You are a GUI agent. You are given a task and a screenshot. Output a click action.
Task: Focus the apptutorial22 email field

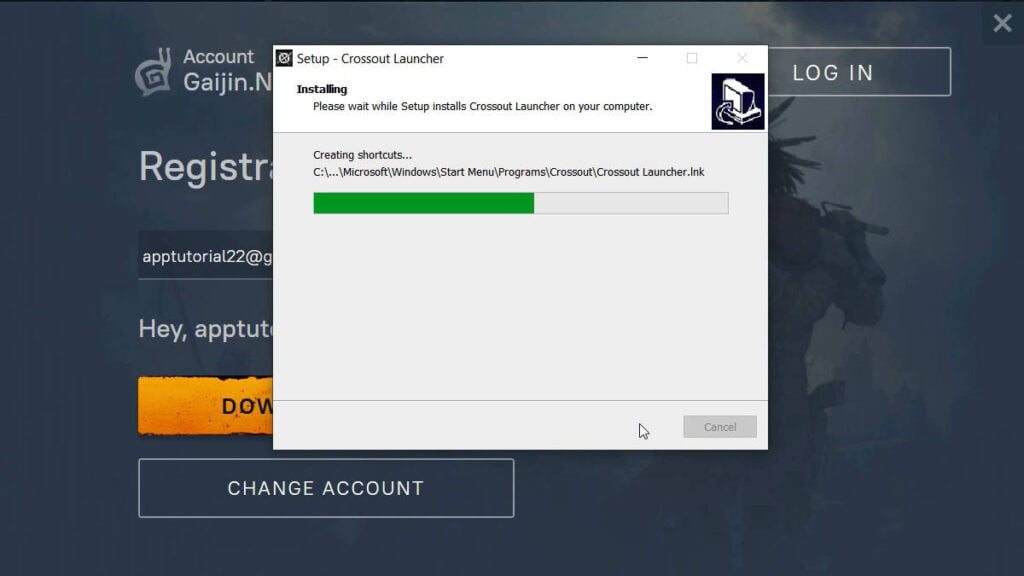pos(206,257)
